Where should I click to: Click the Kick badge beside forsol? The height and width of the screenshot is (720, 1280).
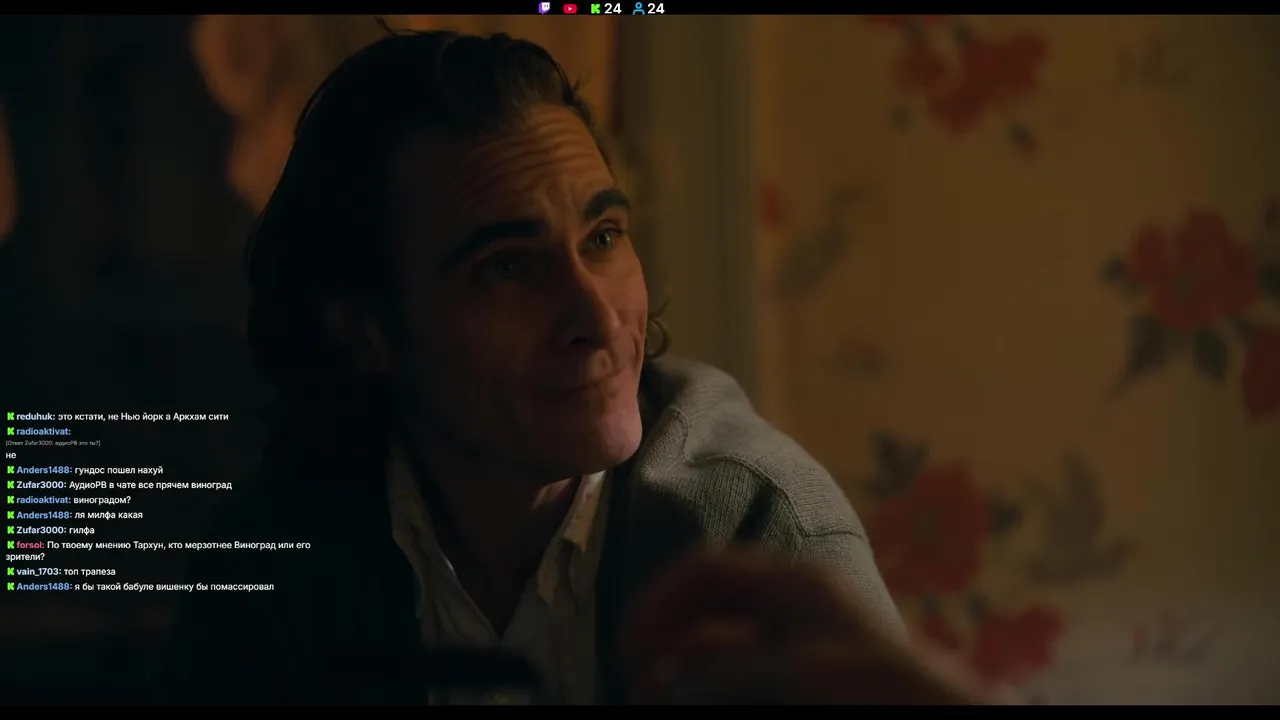[10, 545]
